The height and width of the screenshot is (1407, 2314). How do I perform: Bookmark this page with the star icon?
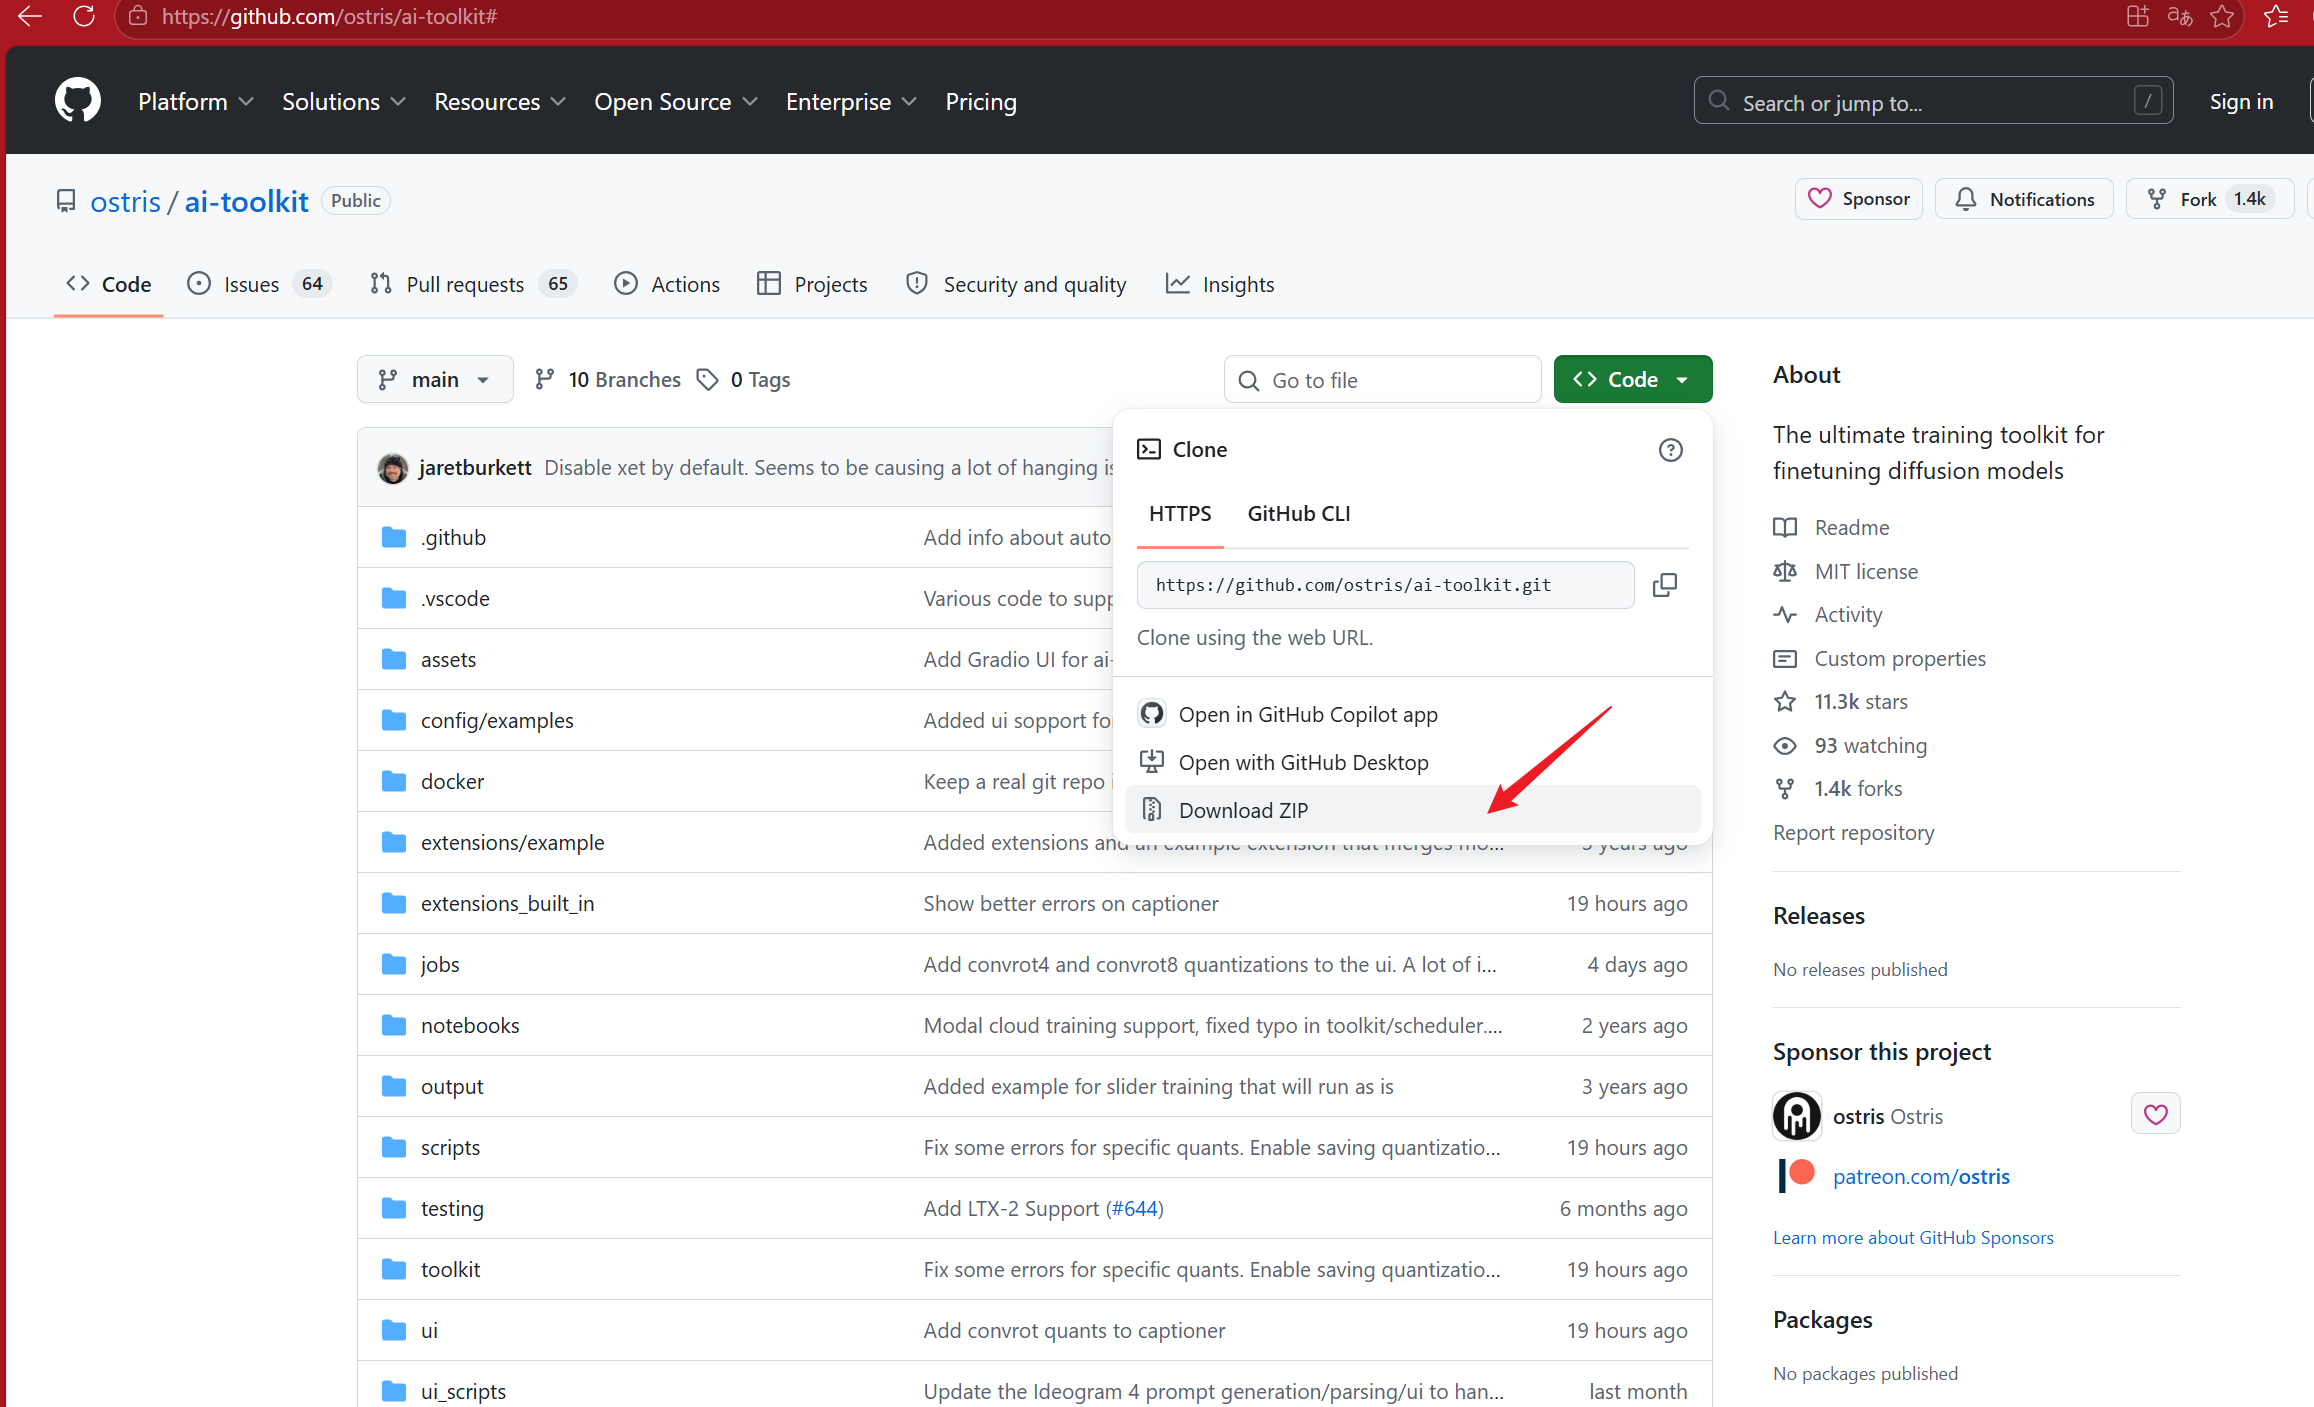tap(2222, 16)
